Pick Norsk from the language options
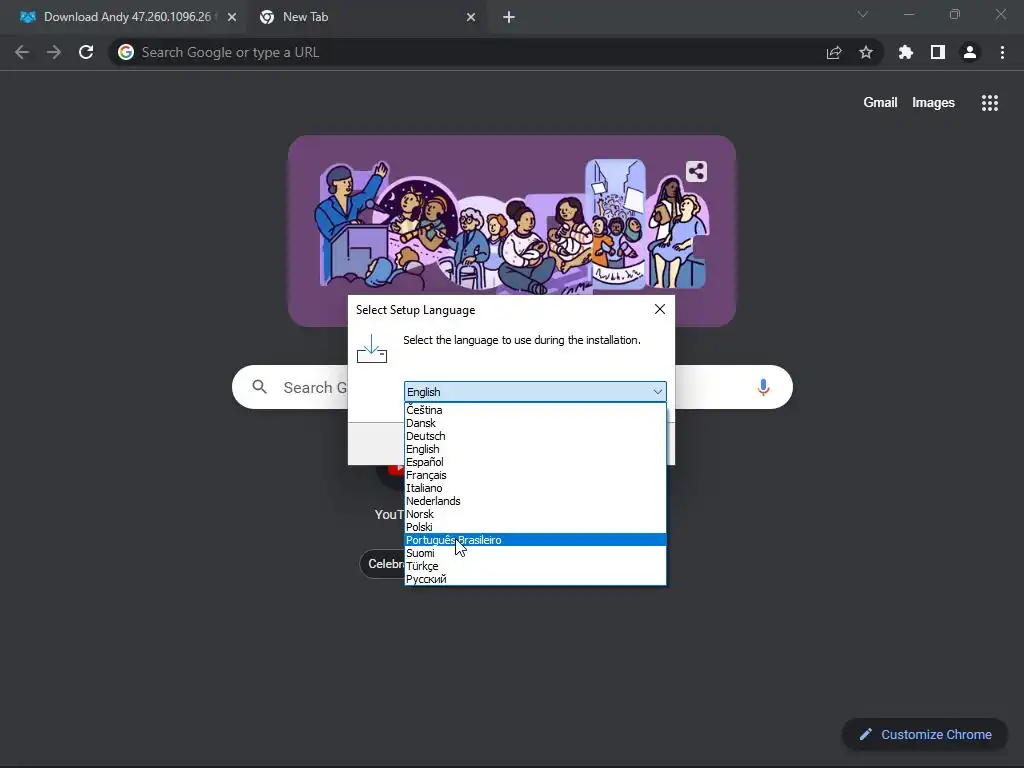The height and width of the screenshot is (768, 1024). click(x=536, y=515)
